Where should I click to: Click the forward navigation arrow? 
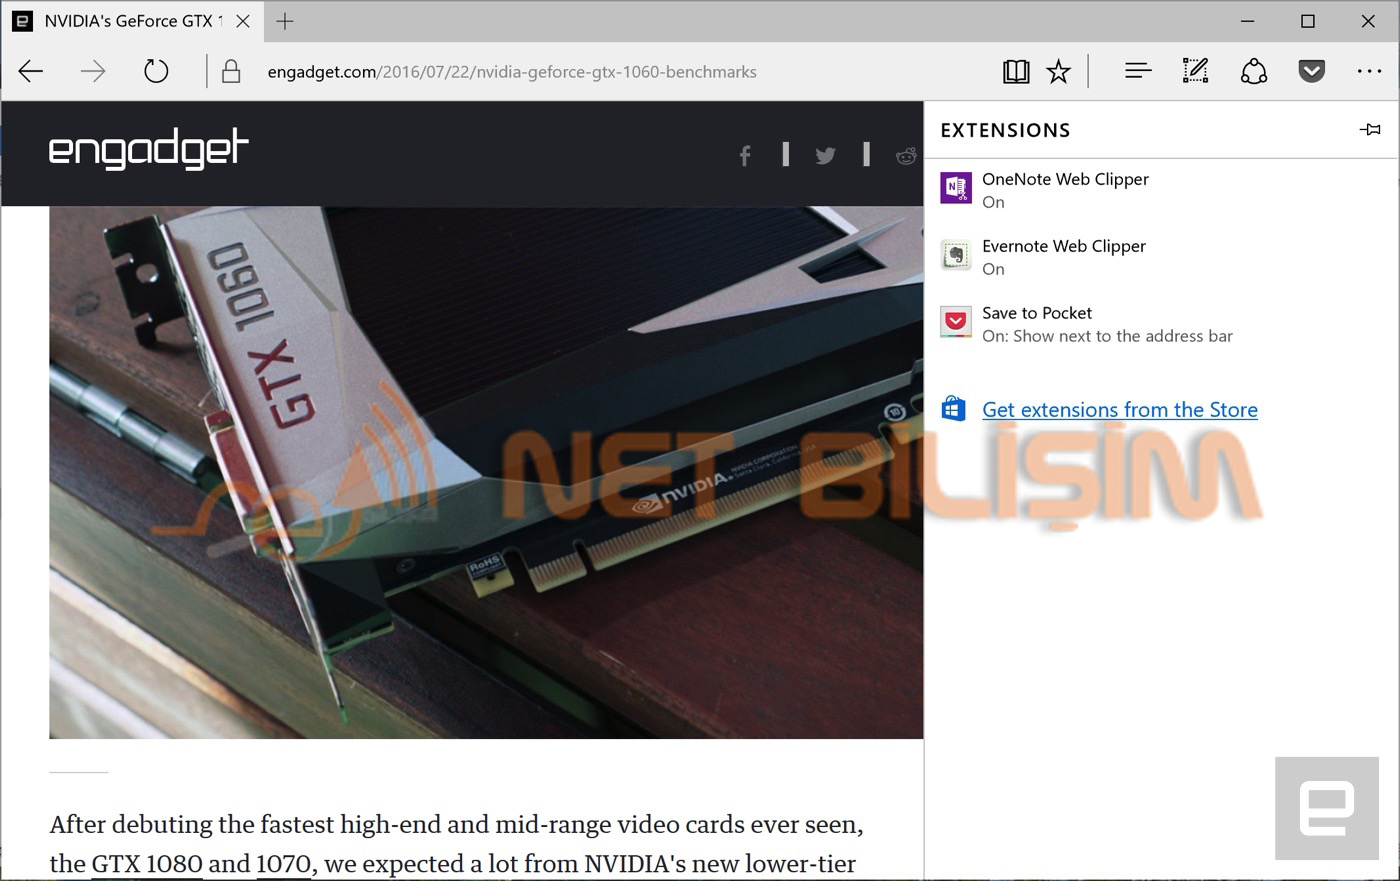[93, 71]
